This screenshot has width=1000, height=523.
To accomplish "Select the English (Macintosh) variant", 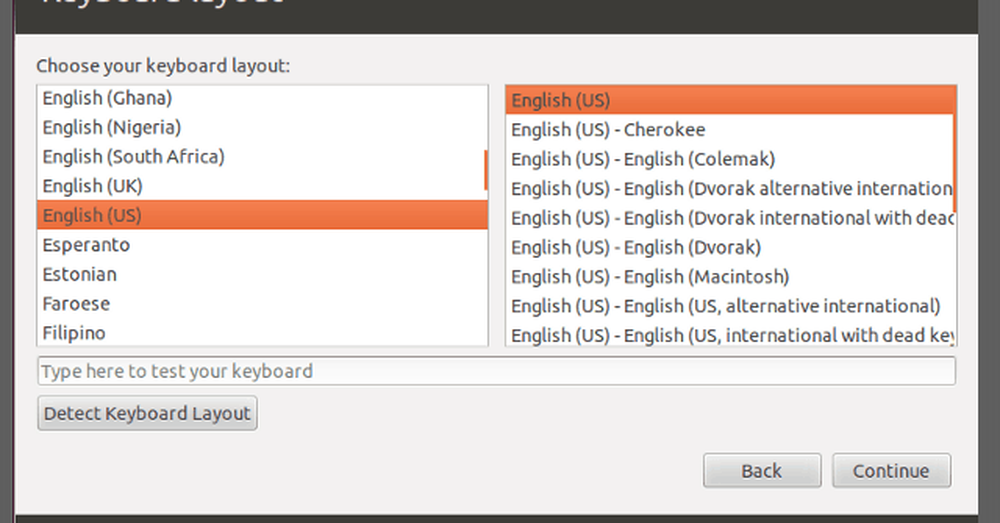I will pos(650,276).
